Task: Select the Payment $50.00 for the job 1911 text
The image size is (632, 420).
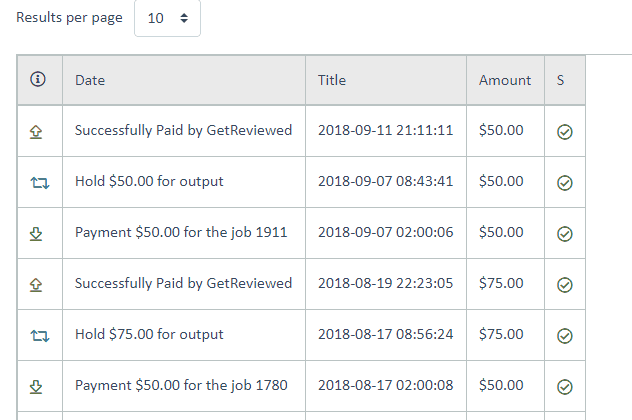Action: click(x=181, y=233)
